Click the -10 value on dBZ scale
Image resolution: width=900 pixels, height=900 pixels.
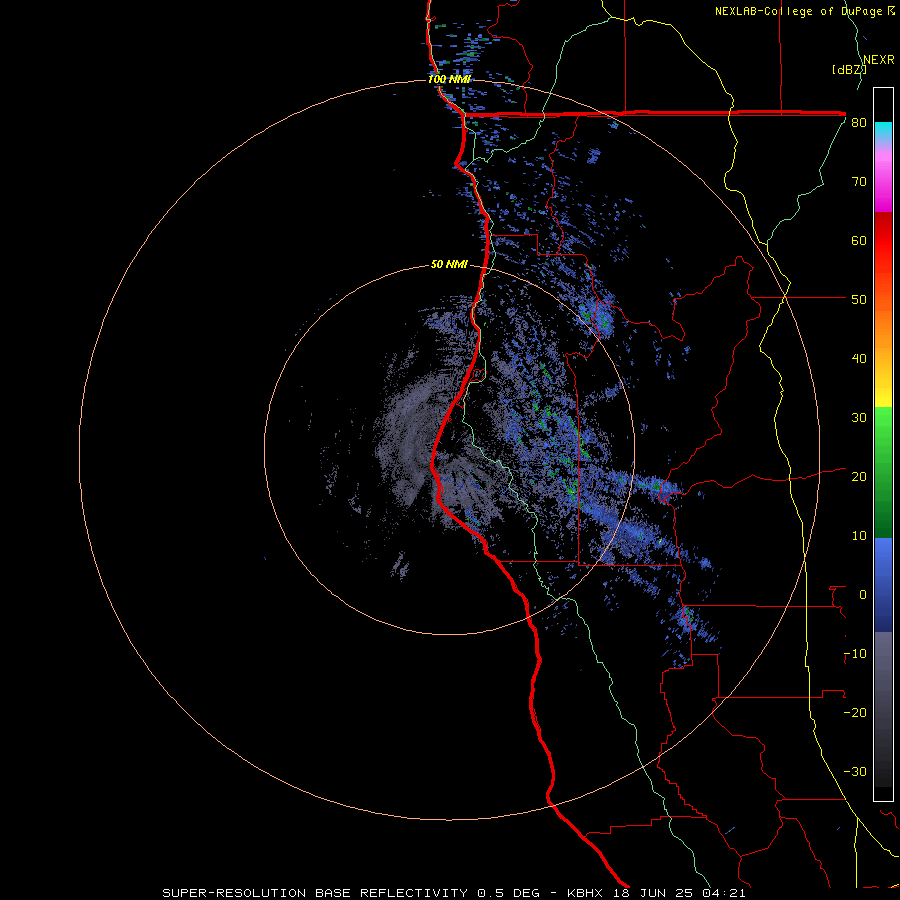(x=855, y=654)
